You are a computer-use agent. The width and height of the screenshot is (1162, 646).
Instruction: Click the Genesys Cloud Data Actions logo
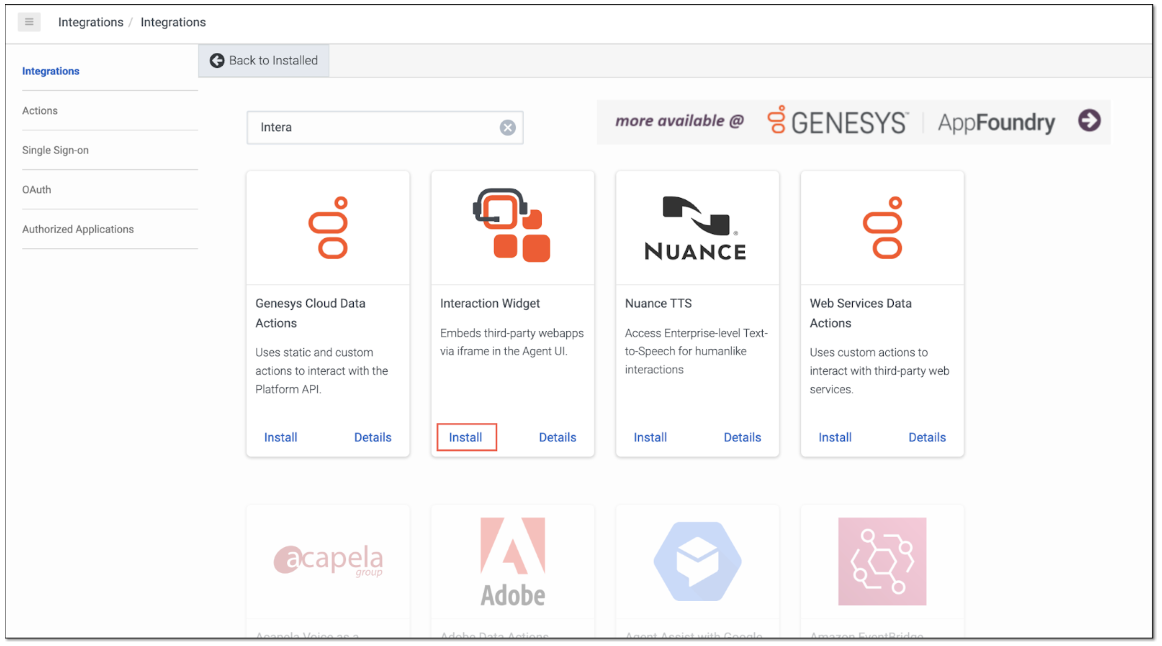328,227
